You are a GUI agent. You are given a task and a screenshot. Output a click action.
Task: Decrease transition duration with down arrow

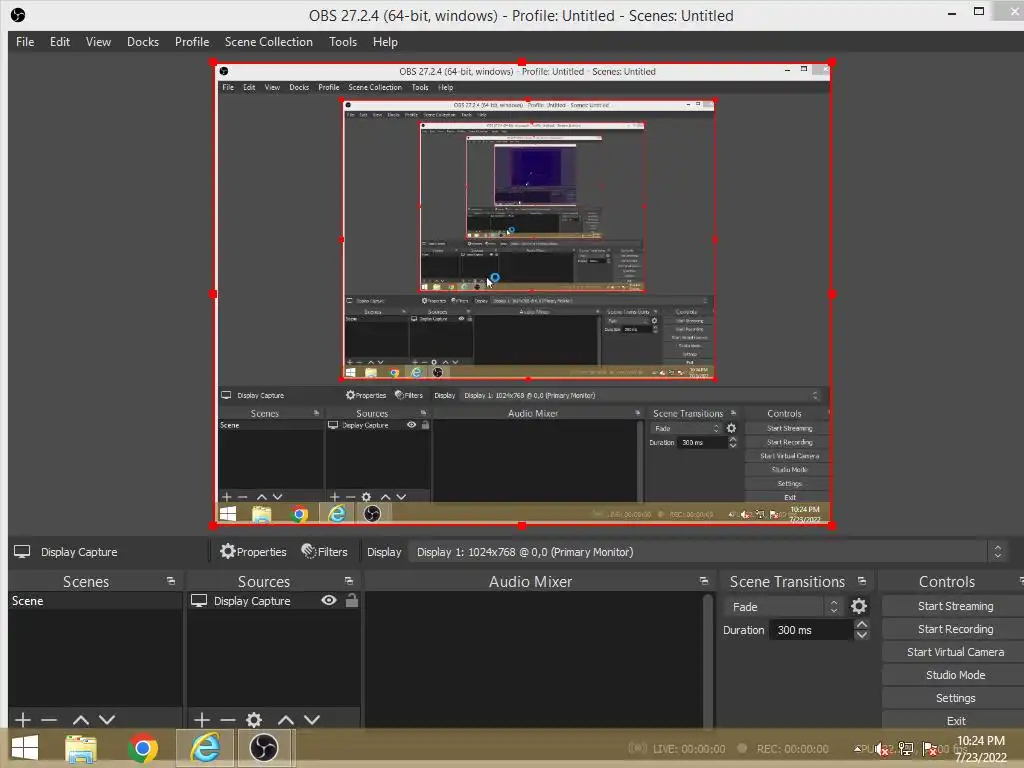[861, 635]
